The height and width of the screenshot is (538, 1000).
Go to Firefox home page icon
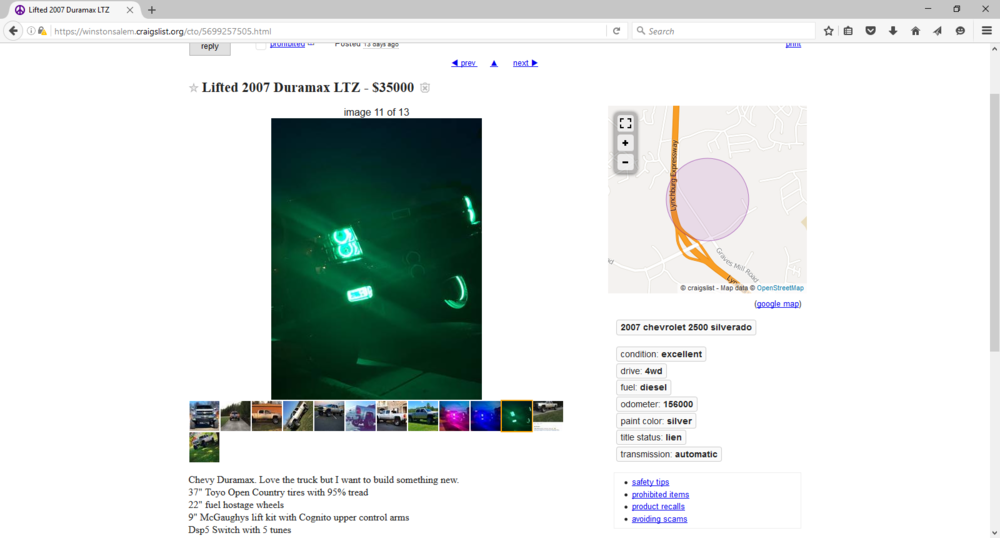click(x=915, y=31)
